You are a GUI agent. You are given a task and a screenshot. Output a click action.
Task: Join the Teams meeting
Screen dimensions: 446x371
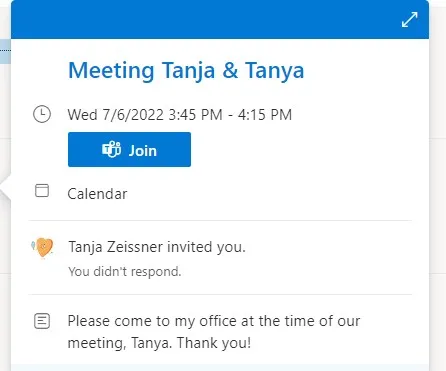[129, 150]
